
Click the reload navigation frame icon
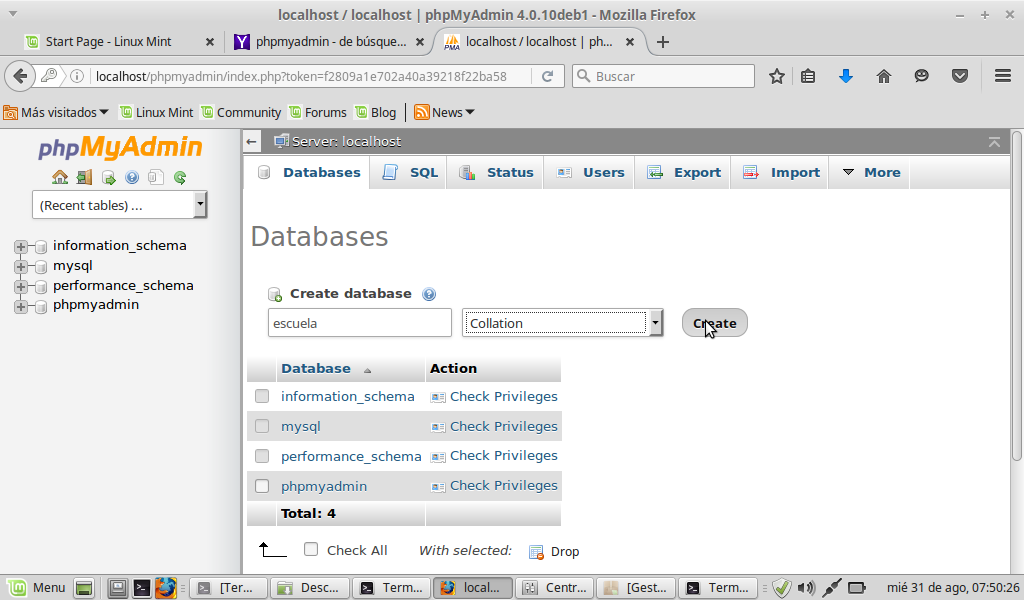(180, 178)
